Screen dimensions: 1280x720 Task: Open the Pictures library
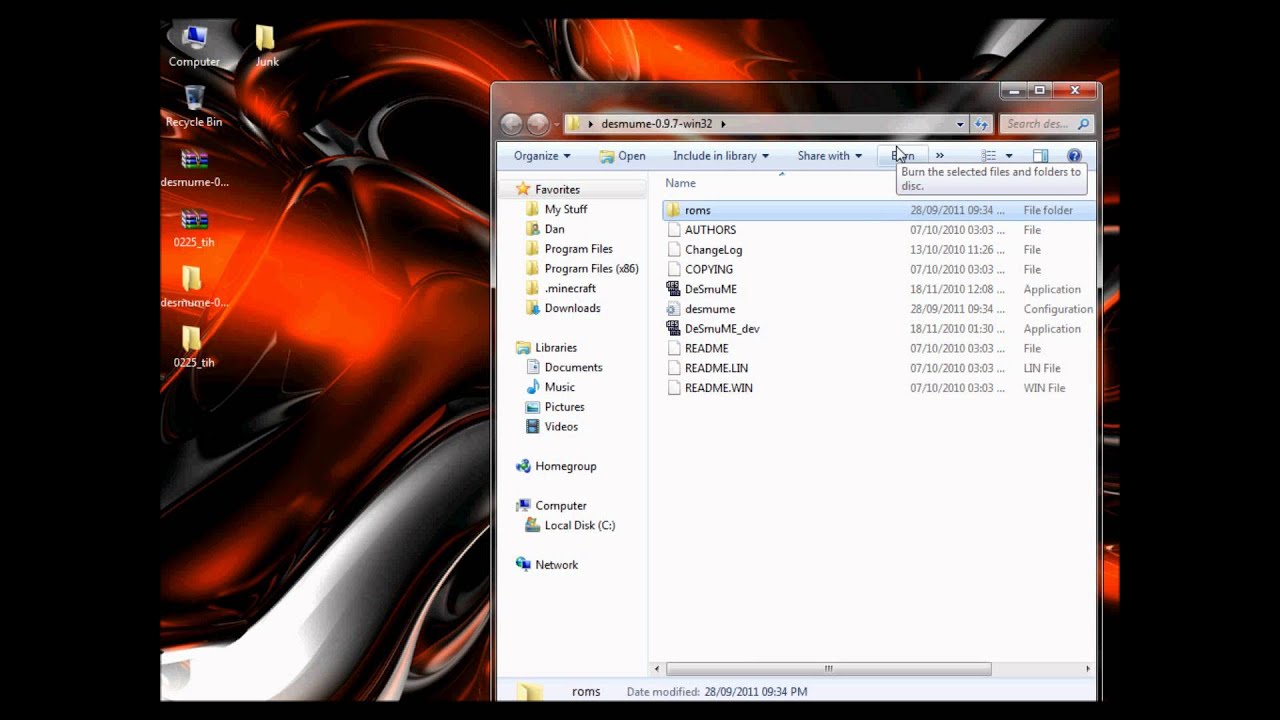click(564, 407)
